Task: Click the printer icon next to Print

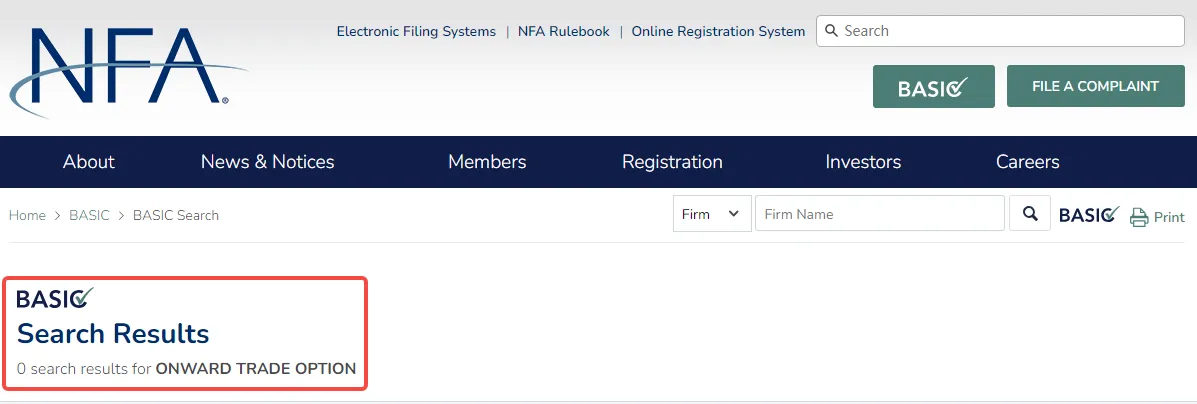Action: tap(1139, 217)
